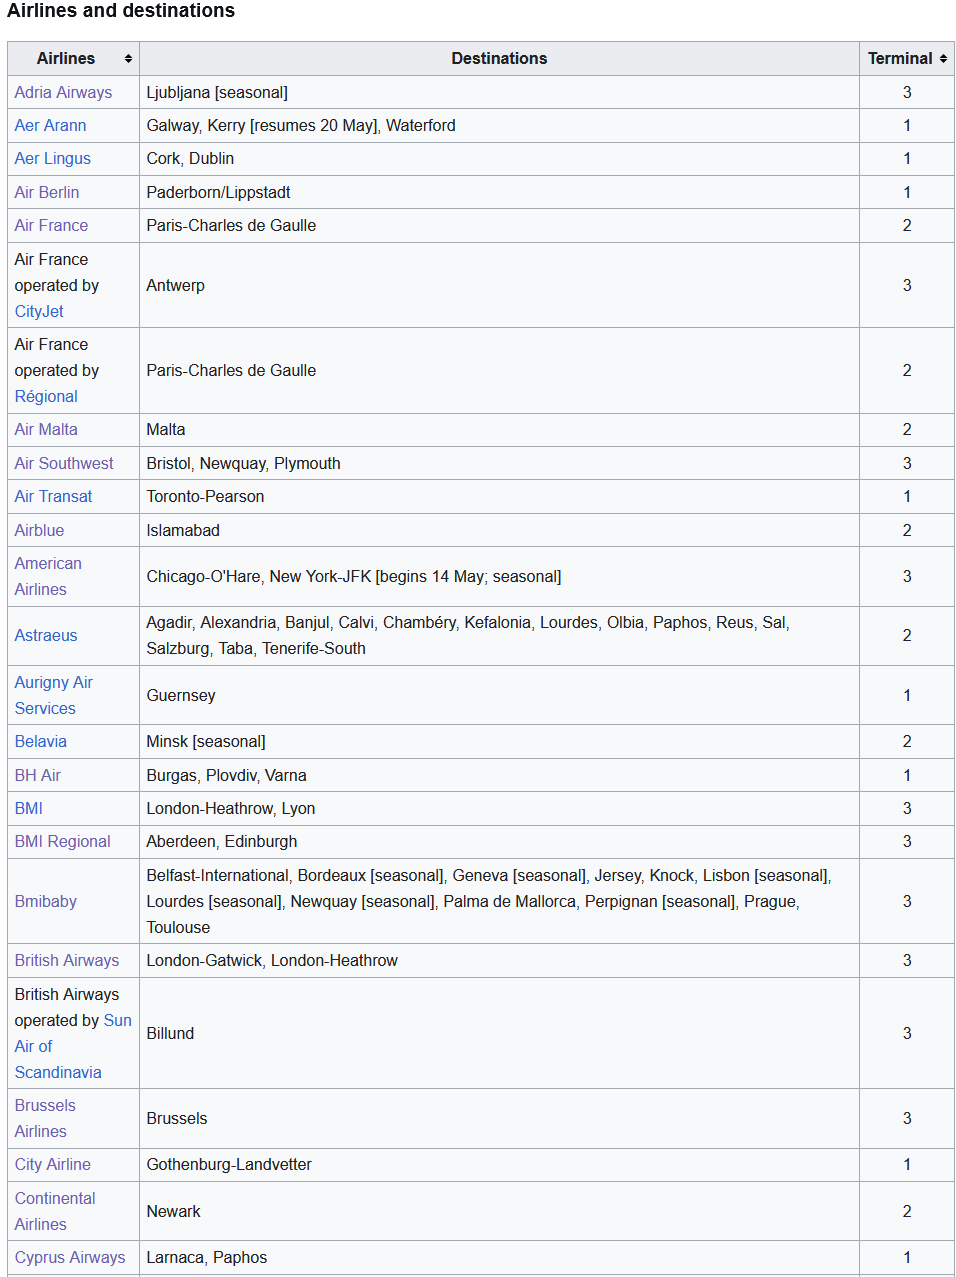Visit the Régional airline link
The width and height of the screenshot is (956, 1277).
[46, 396]
